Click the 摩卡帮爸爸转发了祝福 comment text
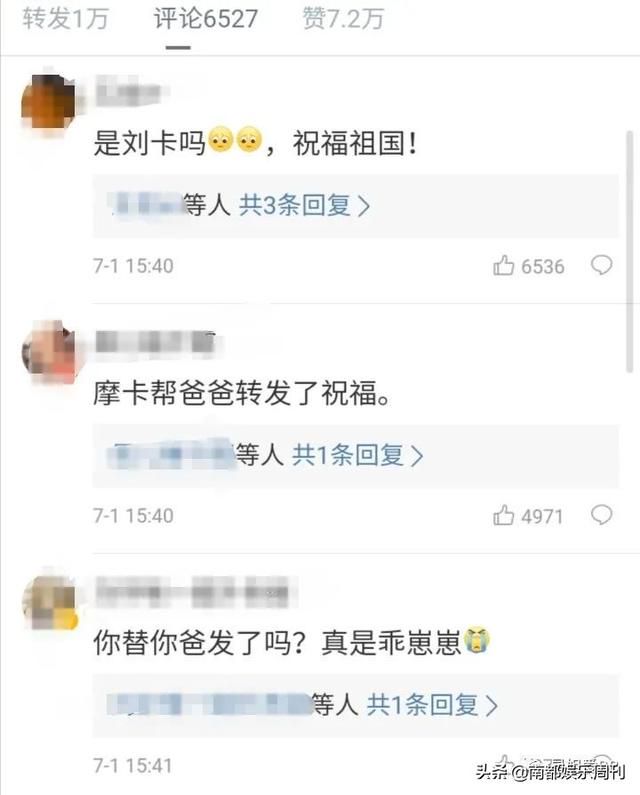This screenshot has height=795, width=640. click(x=242, y=393)
